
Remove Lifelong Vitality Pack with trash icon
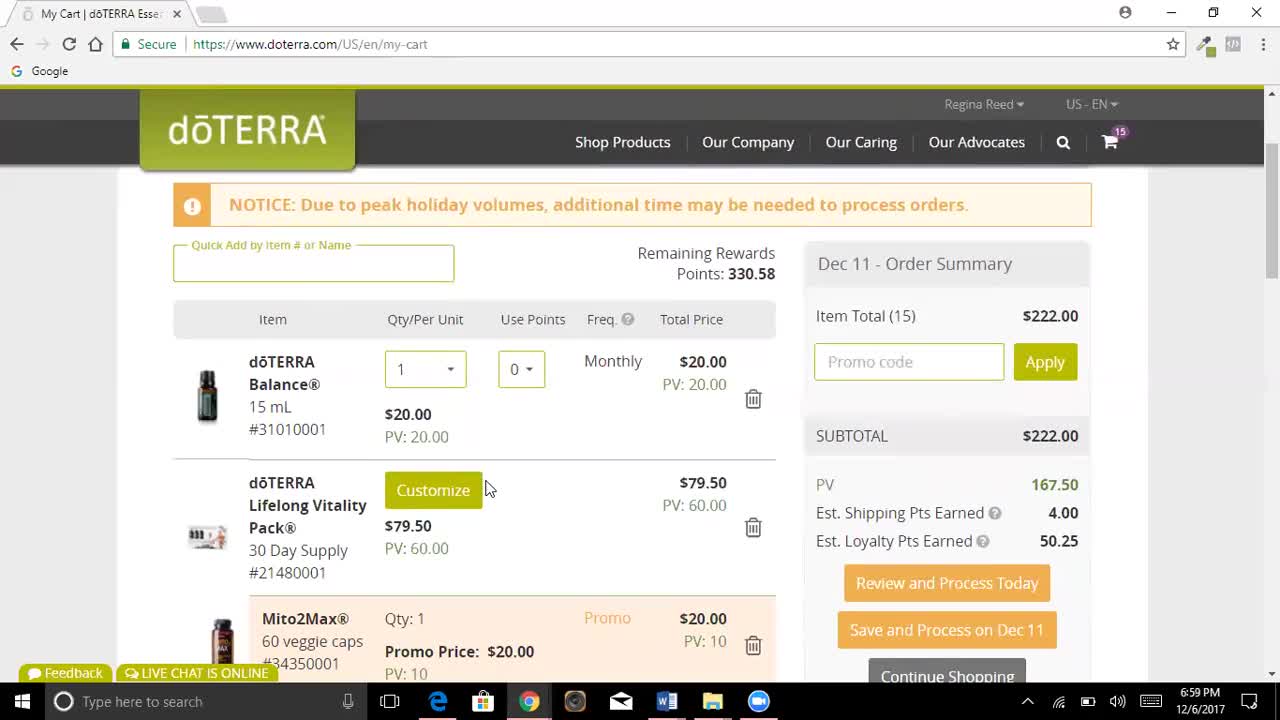pyautogui.click(x=753, y=527)
